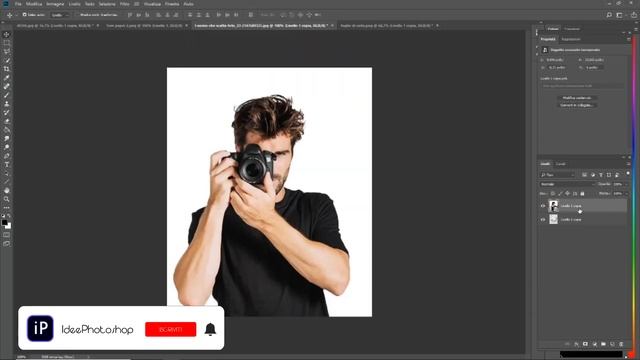
Task: Delete layer using the trash icon
Action: tap(621, 344)
